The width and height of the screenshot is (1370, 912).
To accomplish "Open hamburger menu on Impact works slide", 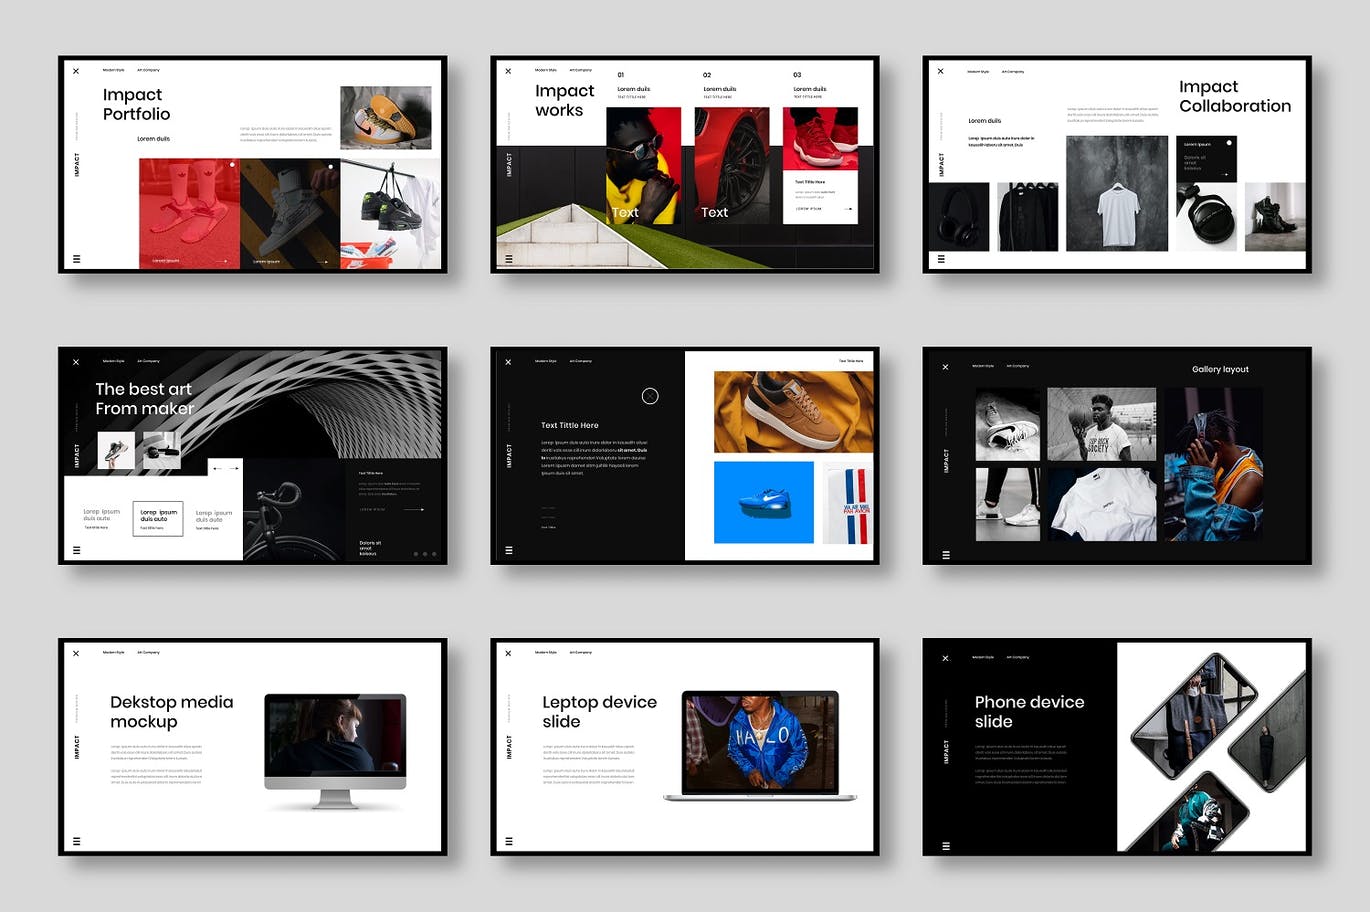I will [509, 259].
